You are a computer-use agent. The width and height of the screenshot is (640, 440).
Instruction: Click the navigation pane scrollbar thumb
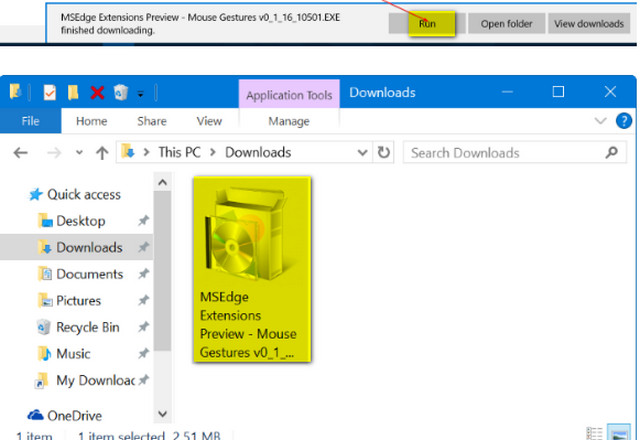pyautogui.click(x=162, y=271)
